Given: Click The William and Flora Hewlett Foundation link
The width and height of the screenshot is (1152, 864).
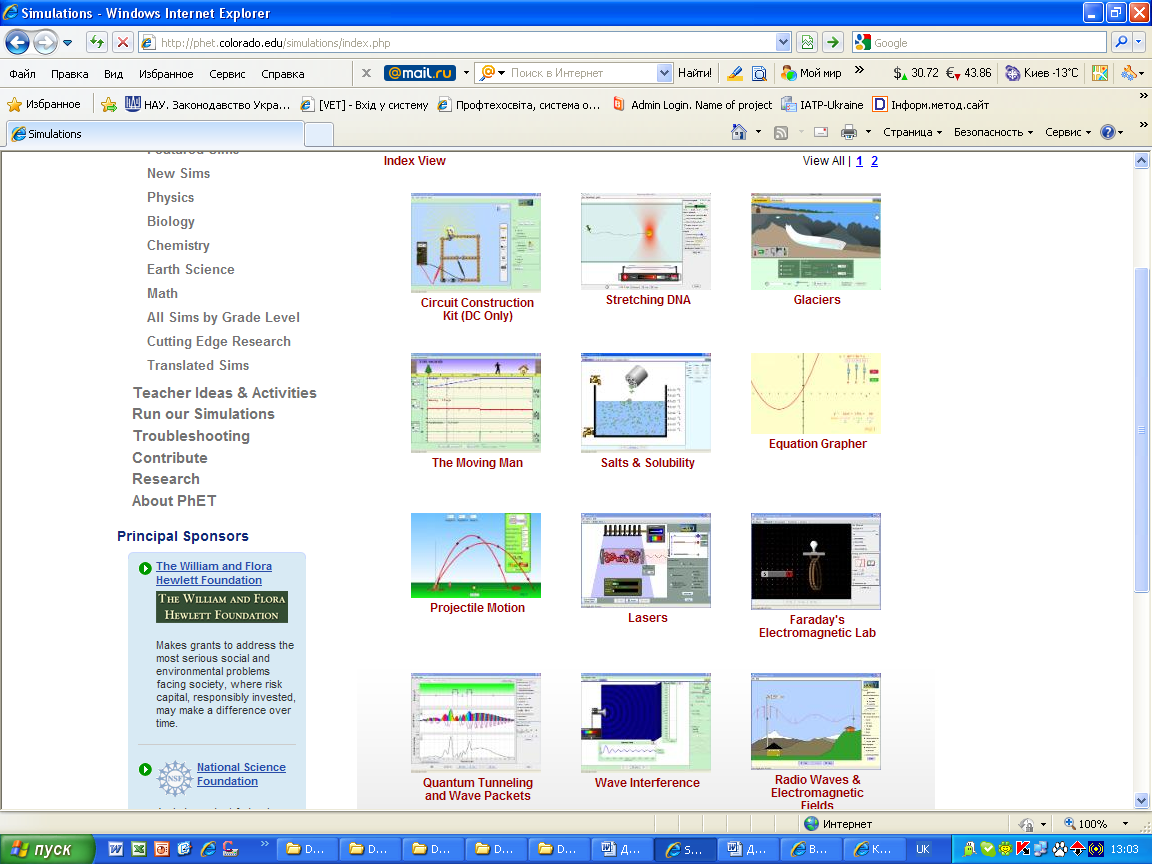Looking at the screenshot, I should coord(214,573).
